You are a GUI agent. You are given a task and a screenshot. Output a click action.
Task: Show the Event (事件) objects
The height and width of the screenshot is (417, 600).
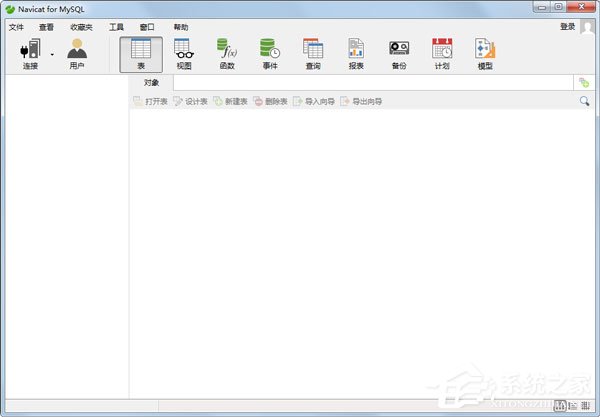270,54
